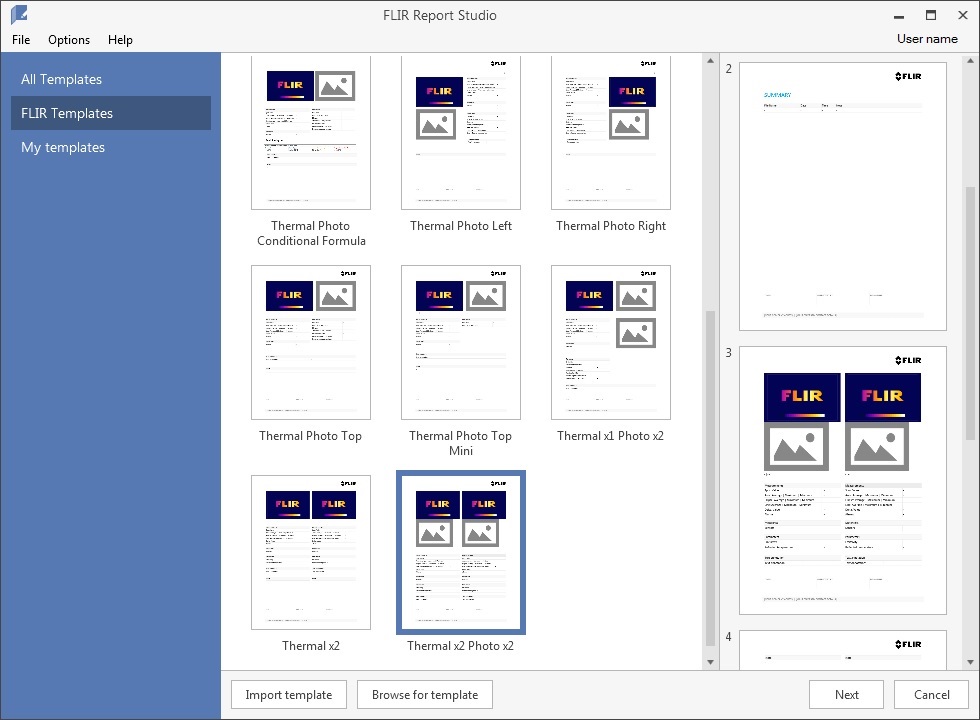
Task: Select the Thermal Photo Left template
Action: [x=460, y=133]
